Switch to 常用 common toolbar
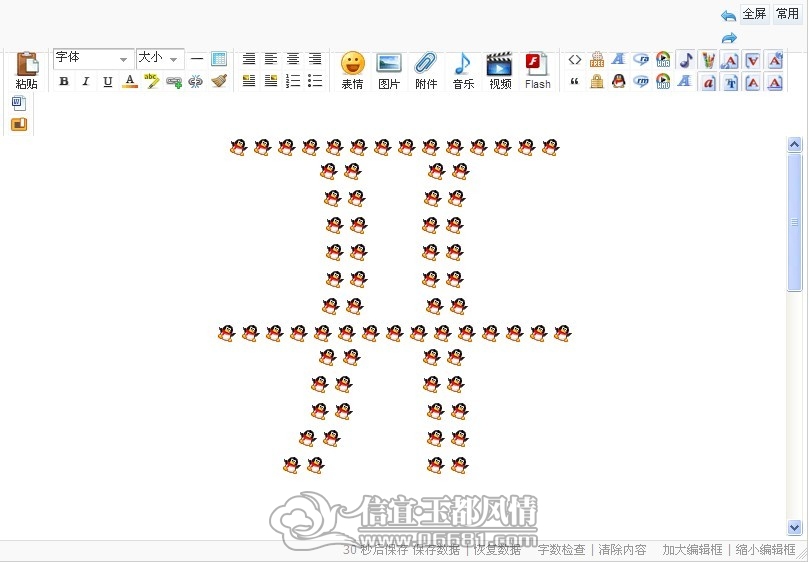 coord(787,14)
